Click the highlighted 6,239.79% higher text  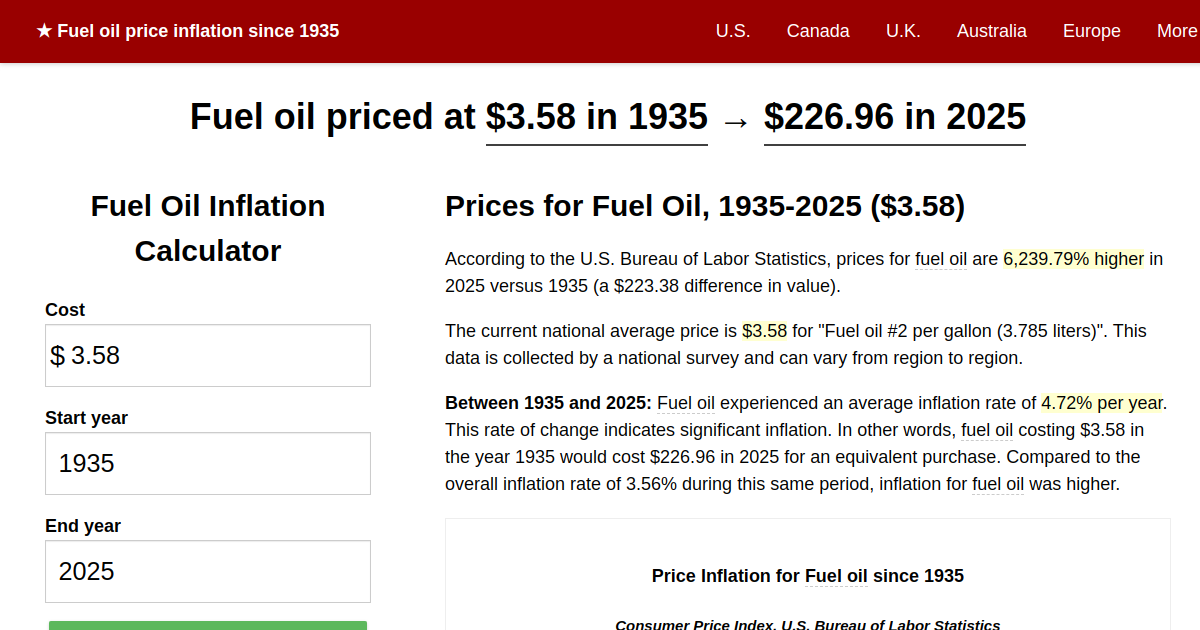tap(1073, 258)
